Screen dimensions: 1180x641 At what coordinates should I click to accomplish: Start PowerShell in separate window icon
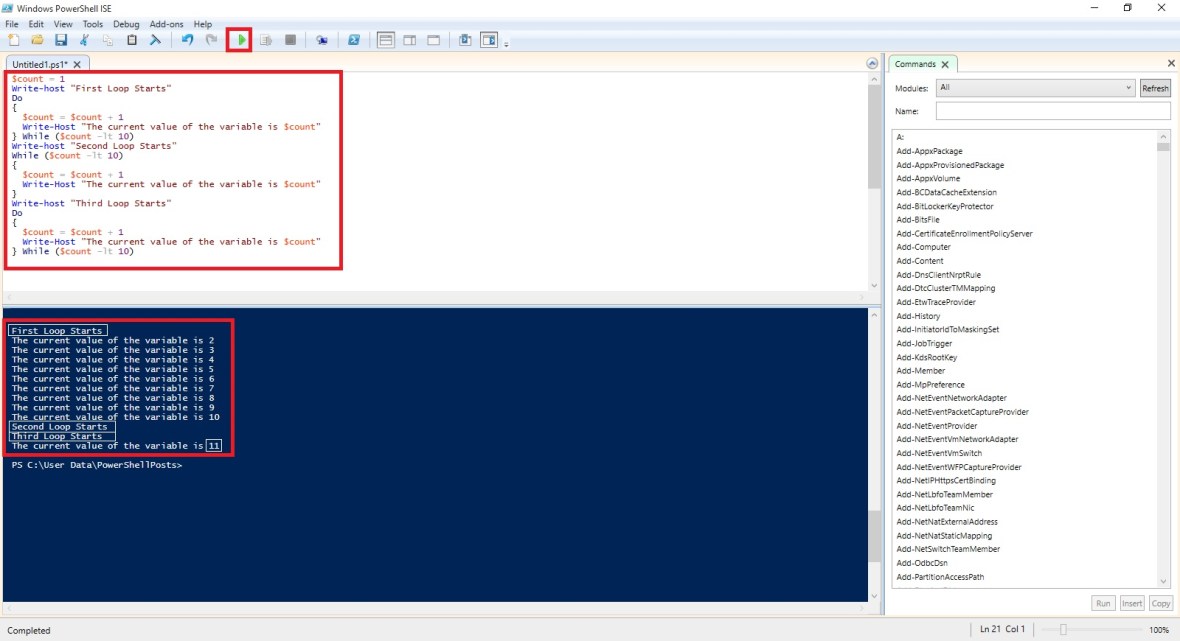(353, 40)
